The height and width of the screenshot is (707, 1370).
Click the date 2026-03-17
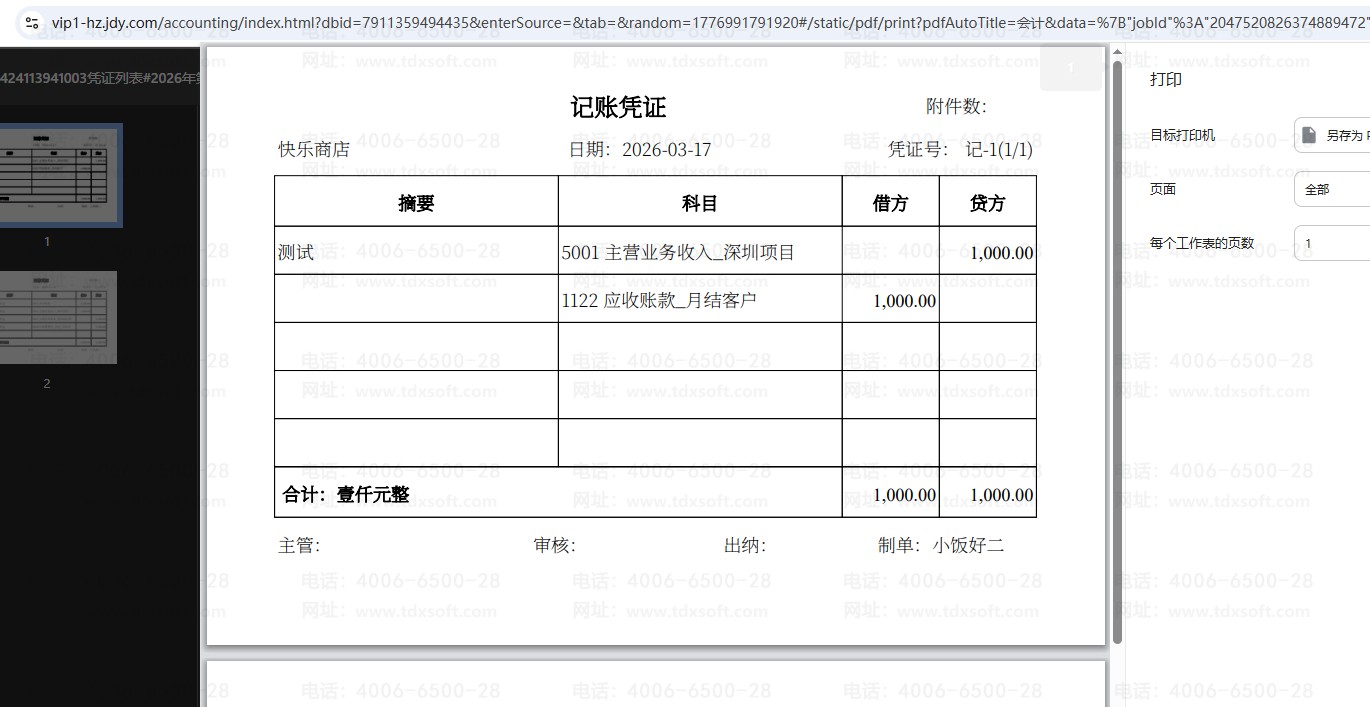pos(666,150)
